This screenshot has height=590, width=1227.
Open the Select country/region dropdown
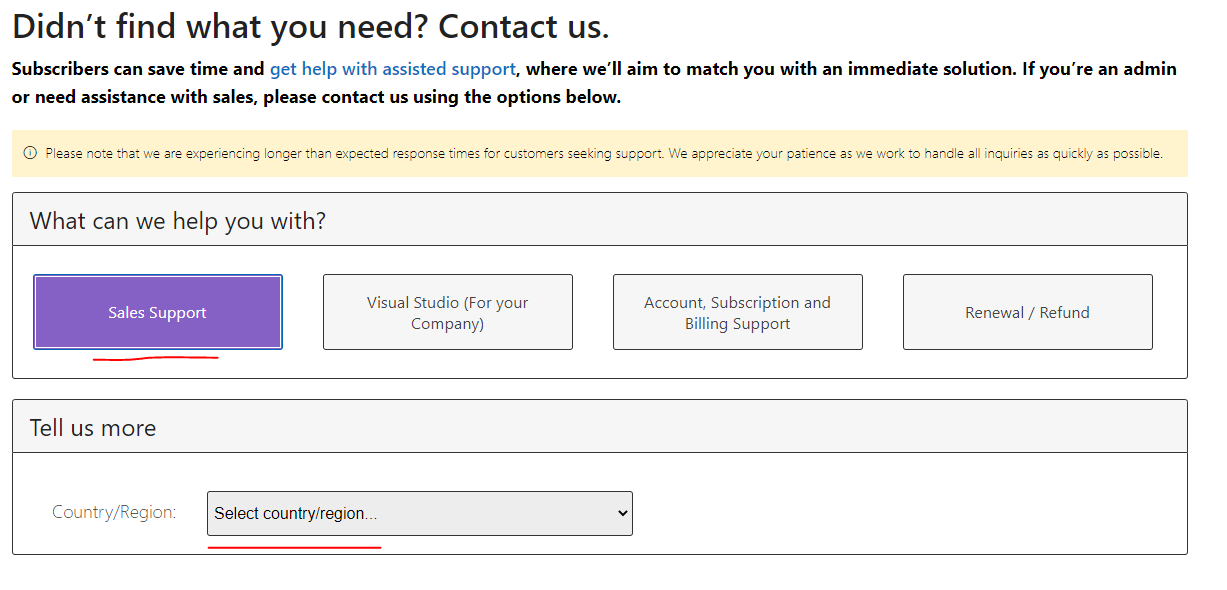420,513
